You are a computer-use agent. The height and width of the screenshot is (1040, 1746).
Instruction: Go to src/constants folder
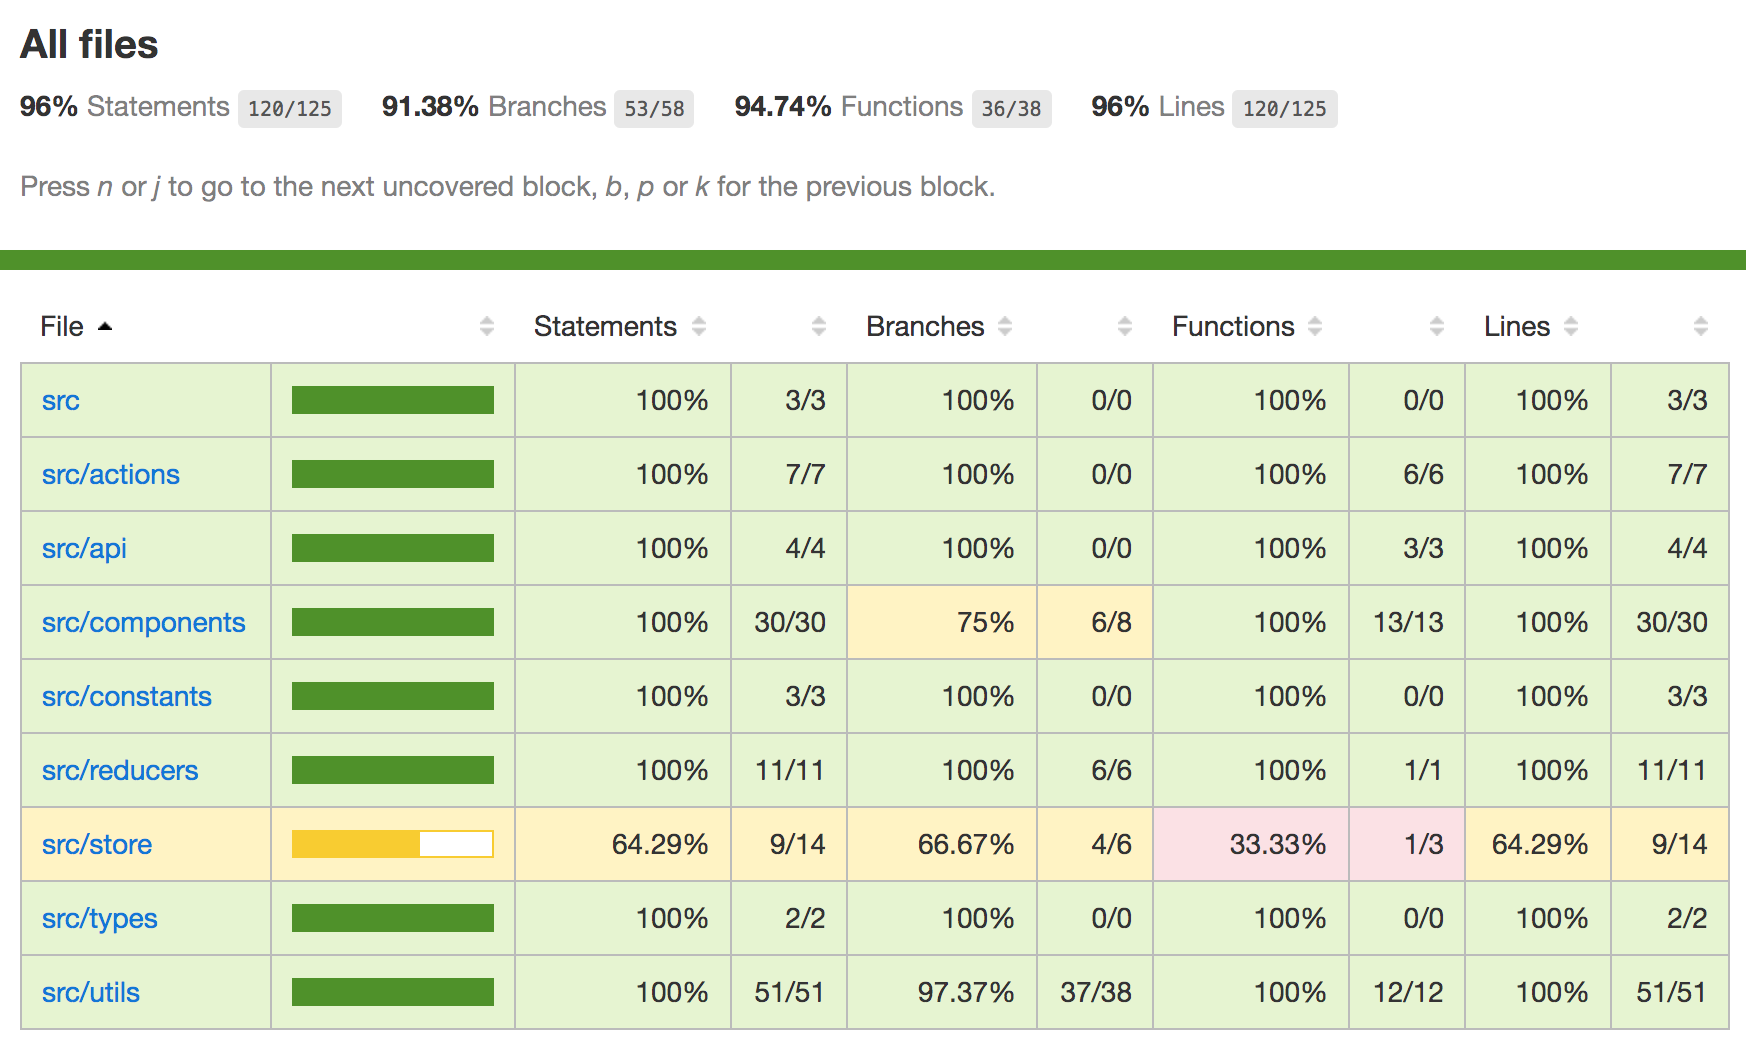pyautogui.click(x=127, y=697)
